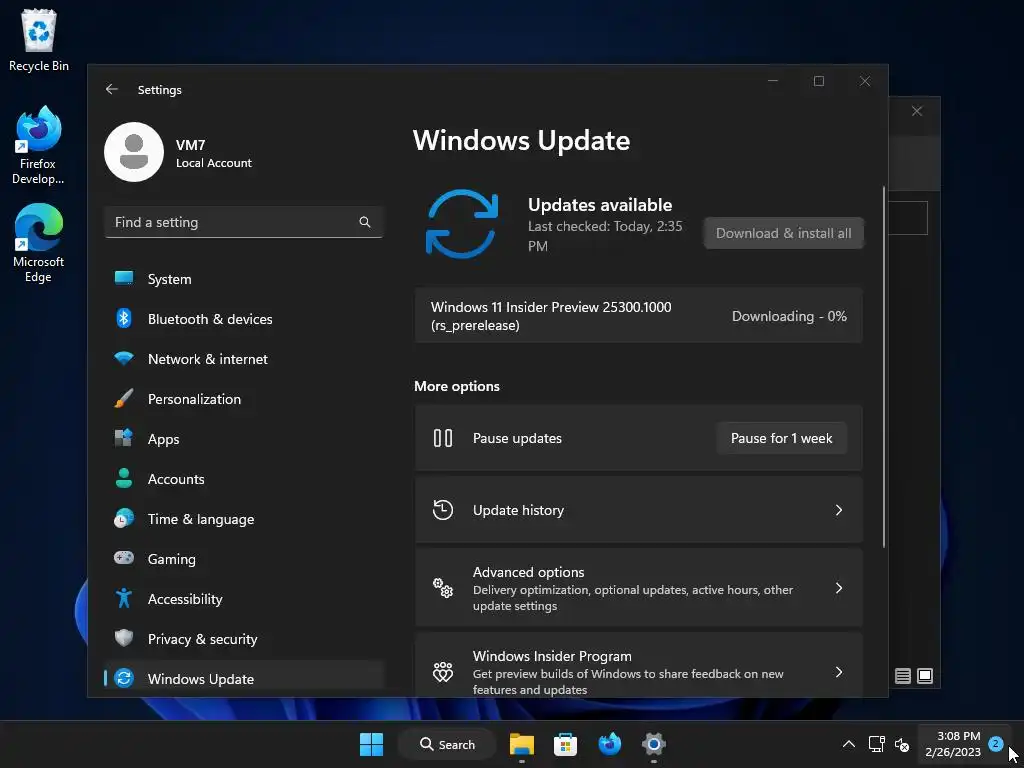
Task: Open Accounts settings category
Action: [x=244, y=479]
